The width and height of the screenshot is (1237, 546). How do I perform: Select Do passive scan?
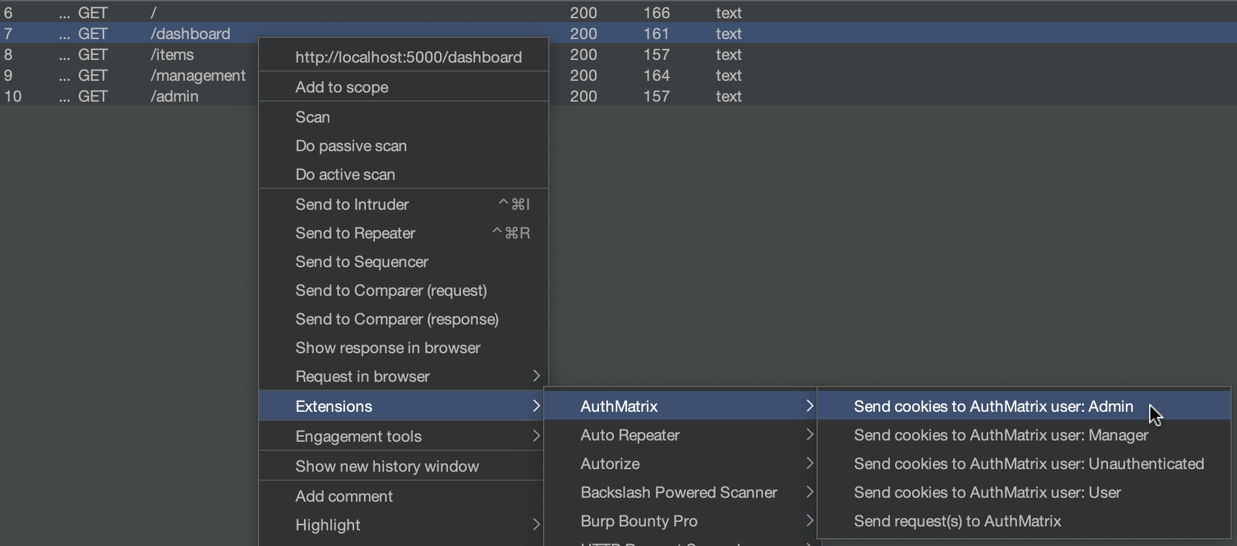[403, 146]
